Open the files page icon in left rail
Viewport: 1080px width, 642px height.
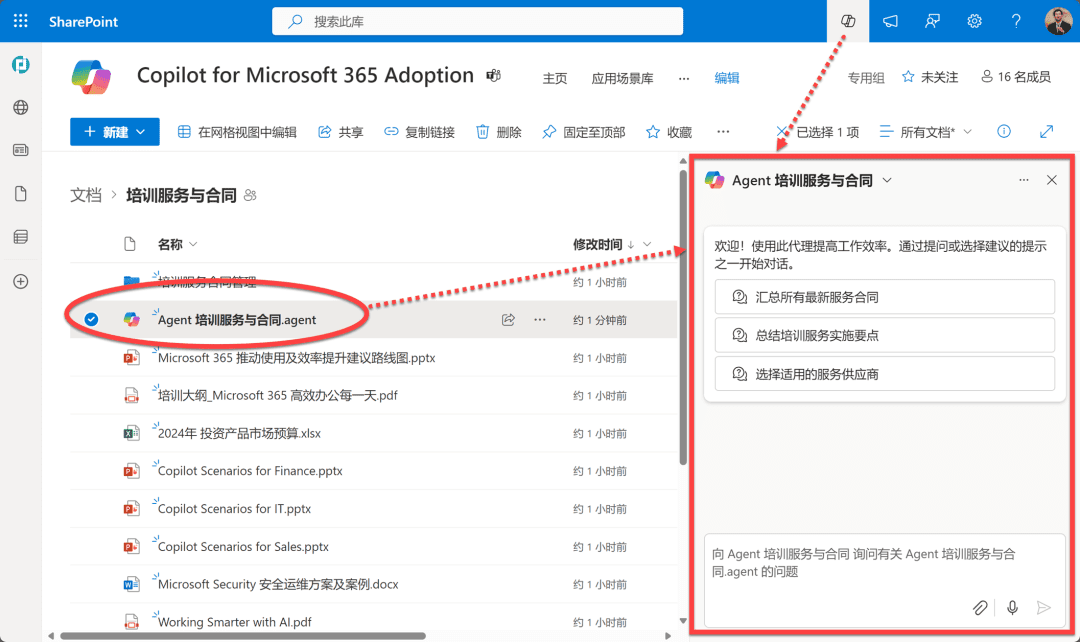[21, 194]
